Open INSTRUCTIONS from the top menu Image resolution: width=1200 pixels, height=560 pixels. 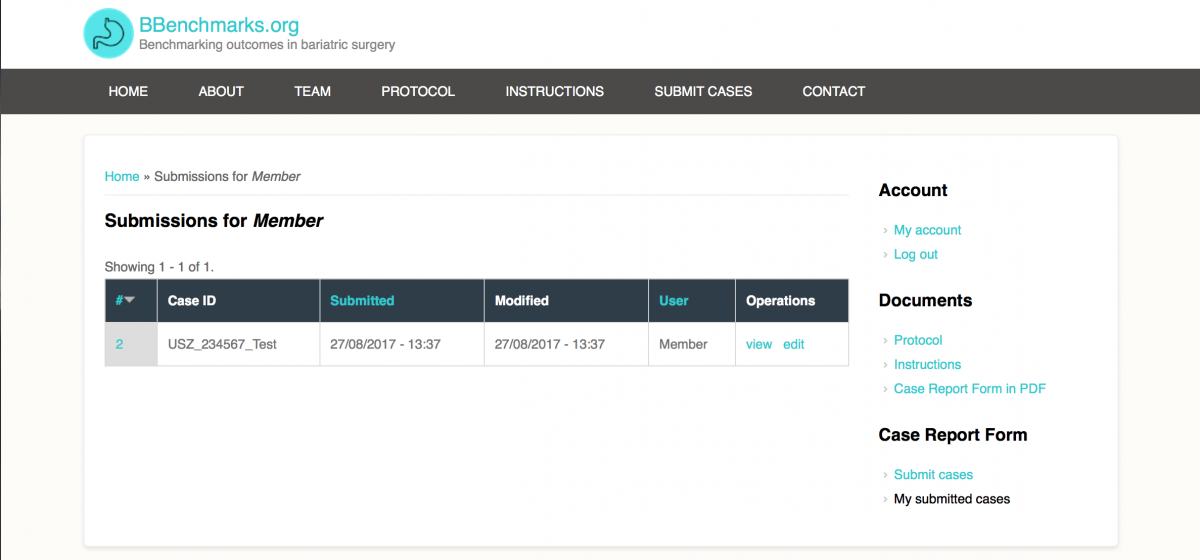554,91
